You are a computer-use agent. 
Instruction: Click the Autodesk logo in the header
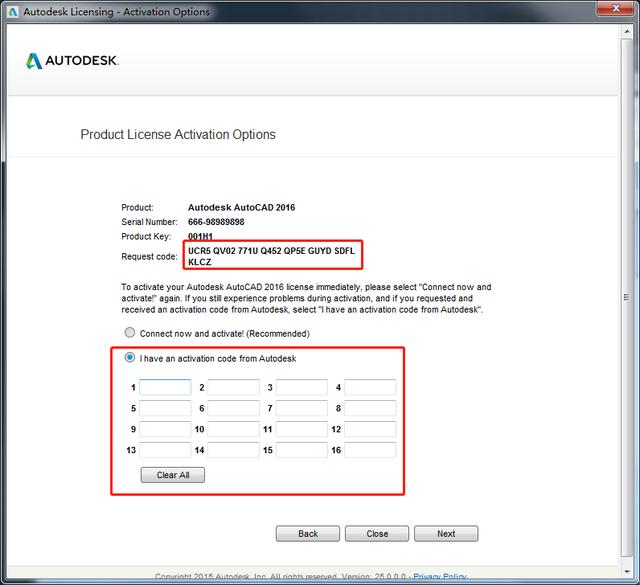72,61
